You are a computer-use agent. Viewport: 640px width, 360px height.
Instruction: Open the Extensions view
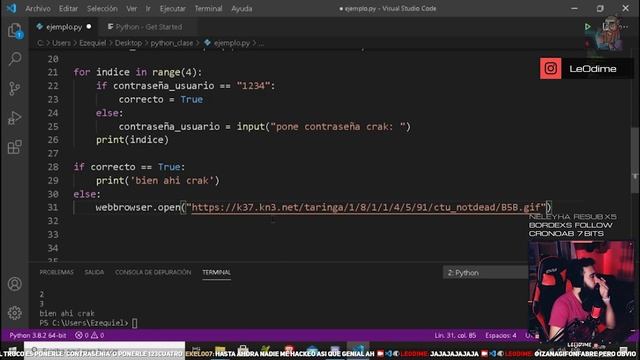pos(15,147)
